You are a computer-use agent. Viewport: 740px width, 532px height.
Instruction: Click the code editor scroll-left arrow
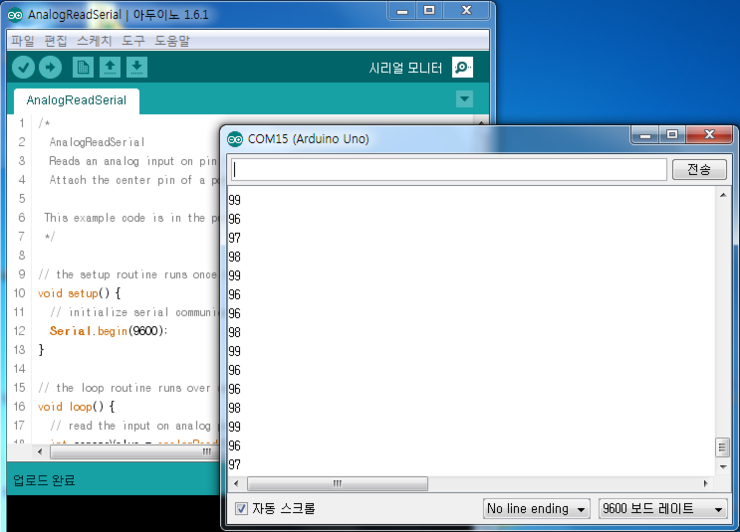click(x=40, y=452)
